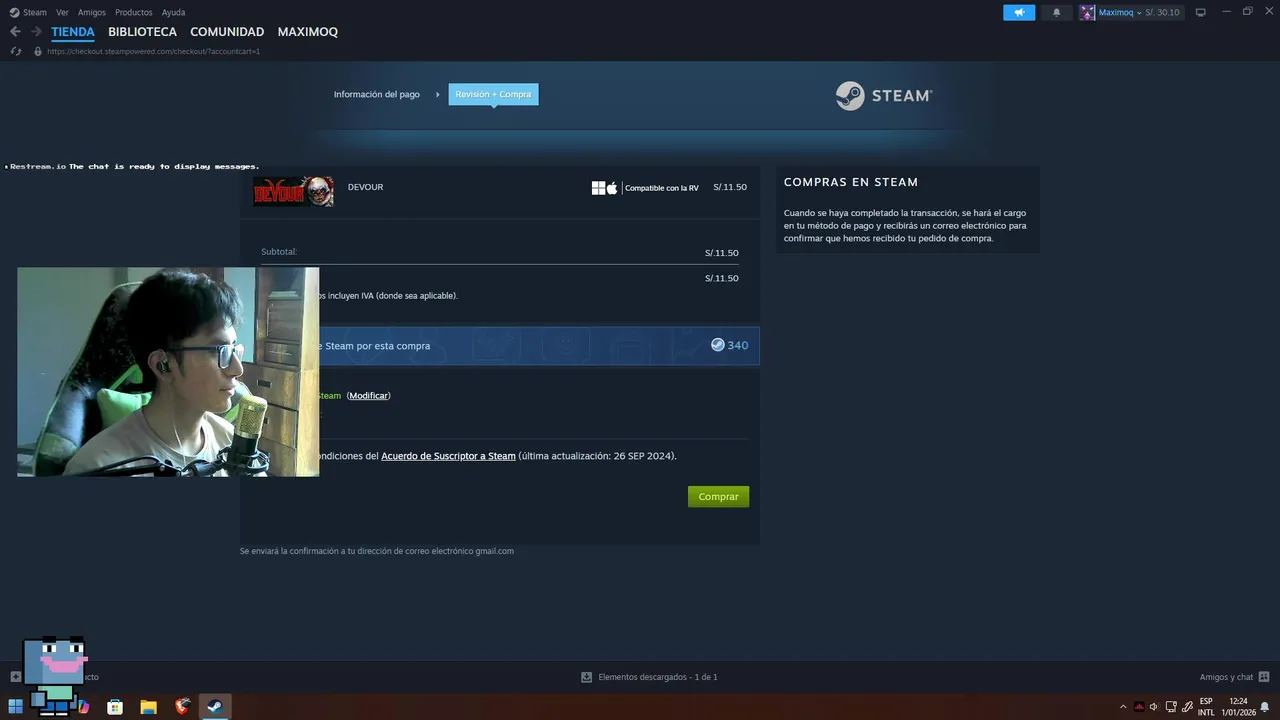Click the Windows platform icon

[x=598, y=188]
